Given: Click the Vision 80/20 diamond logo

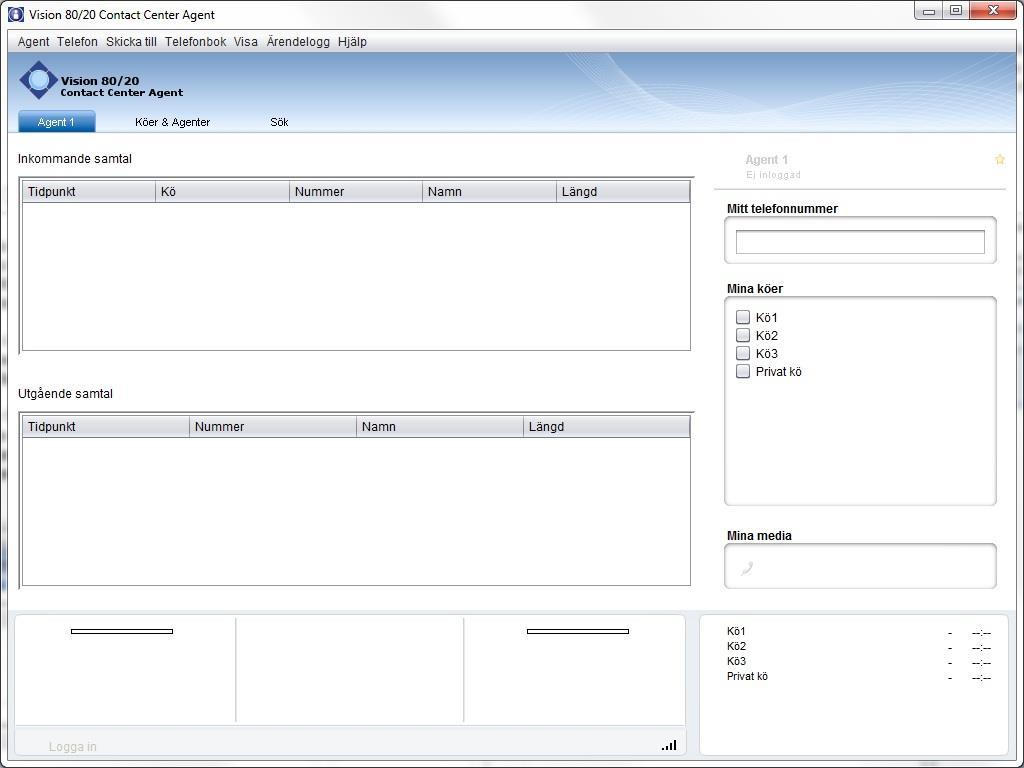Looking at the screenshot, I should pos(39,80).
